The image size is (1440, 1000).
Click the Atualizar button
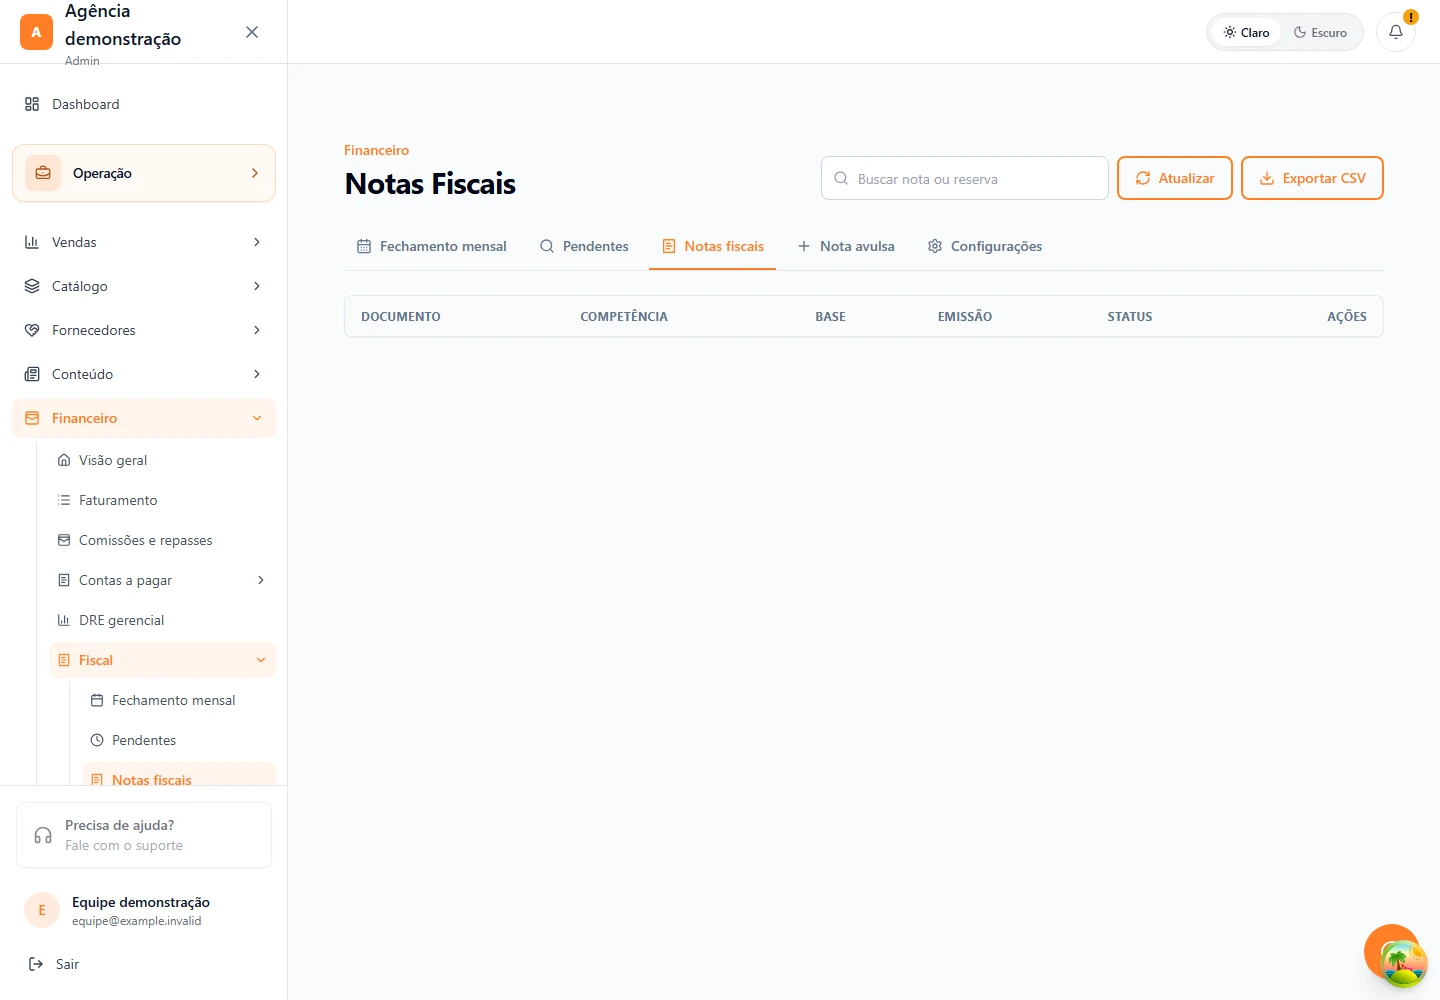click(1175, 178)
